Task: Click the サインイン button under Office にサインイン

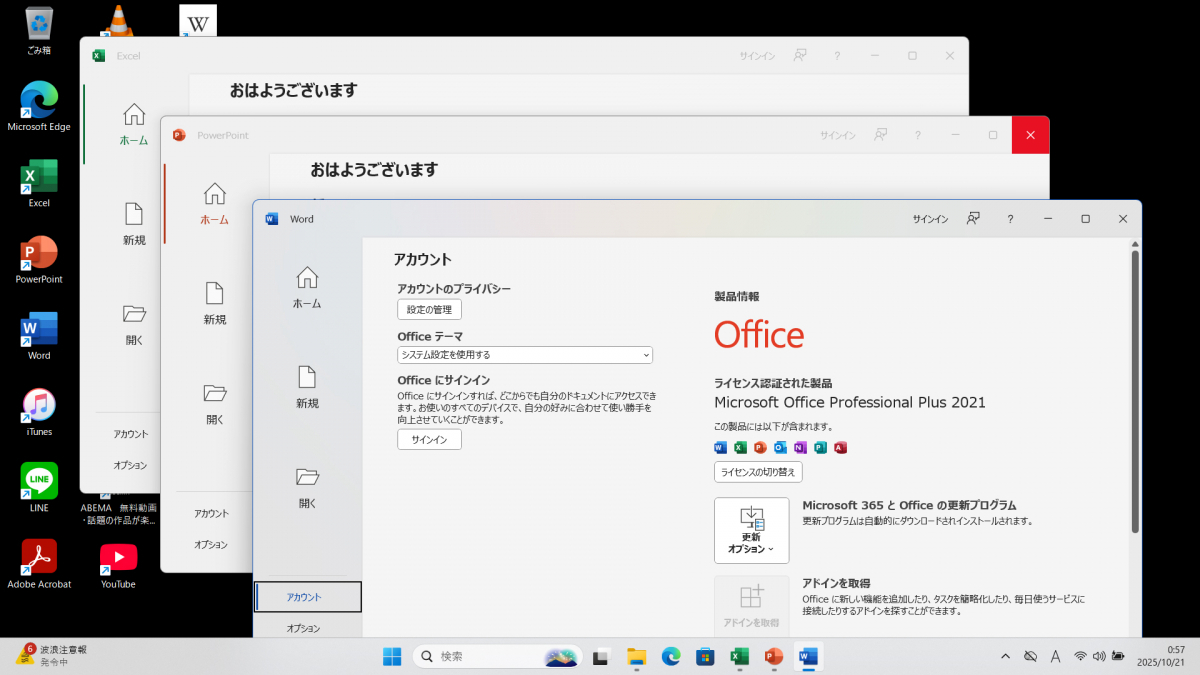Action: click(x=428, y=438)
